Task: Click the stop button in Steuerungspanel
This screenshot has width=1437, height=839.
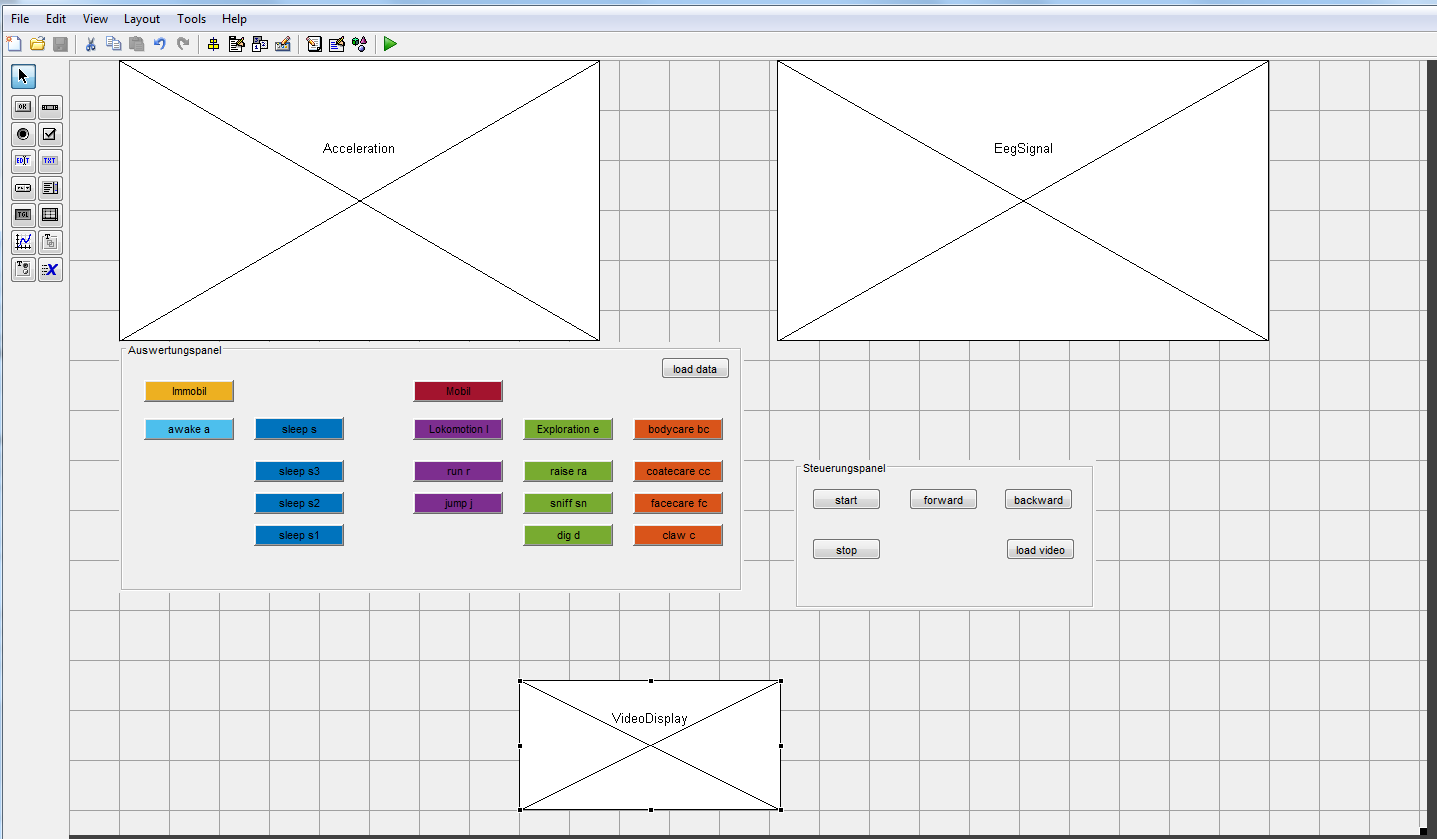Action: click(x=846, y=549)
